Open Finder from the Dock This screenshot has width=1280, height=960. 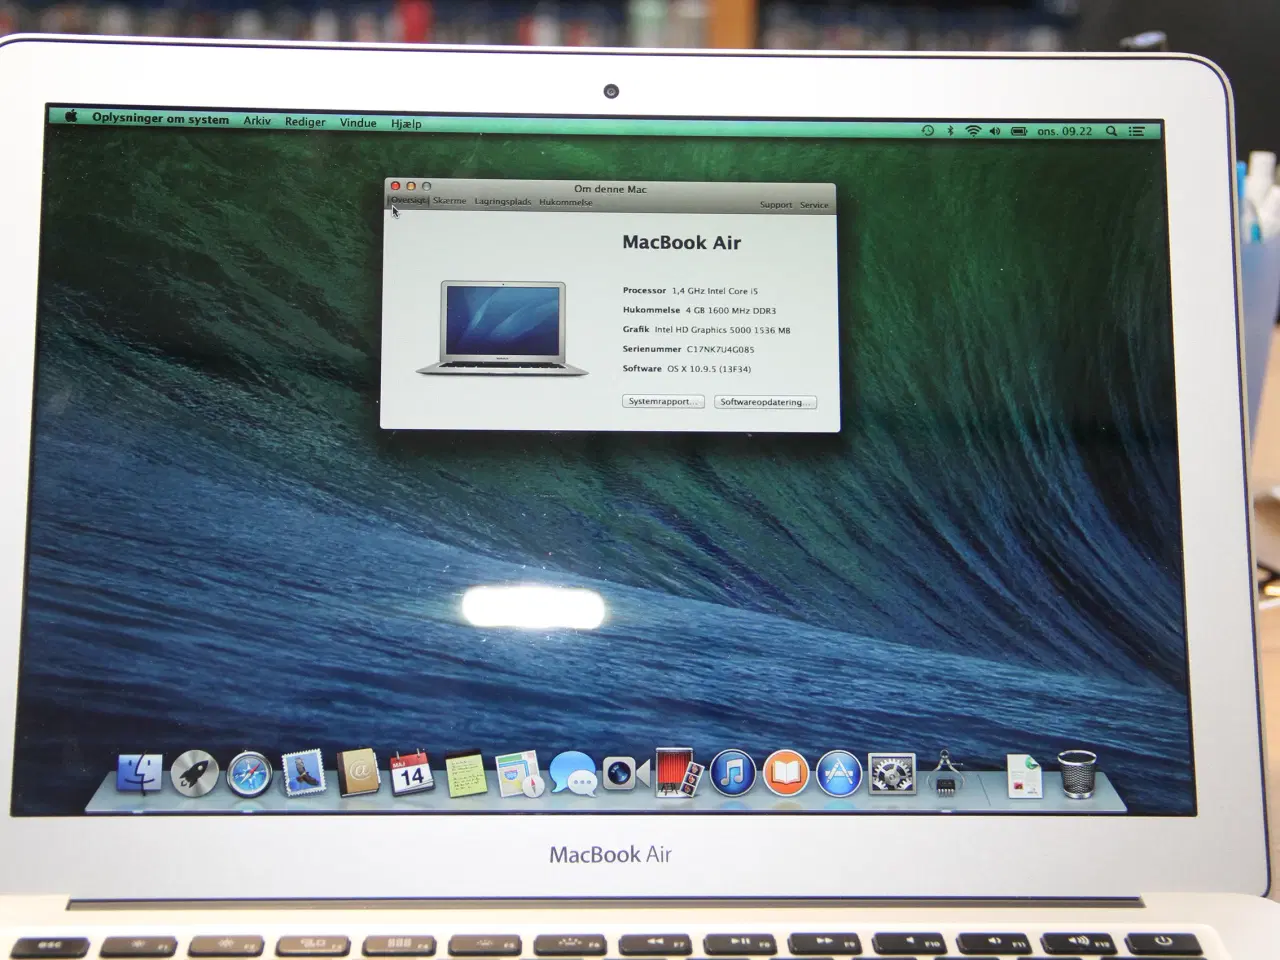pos(140,772)
